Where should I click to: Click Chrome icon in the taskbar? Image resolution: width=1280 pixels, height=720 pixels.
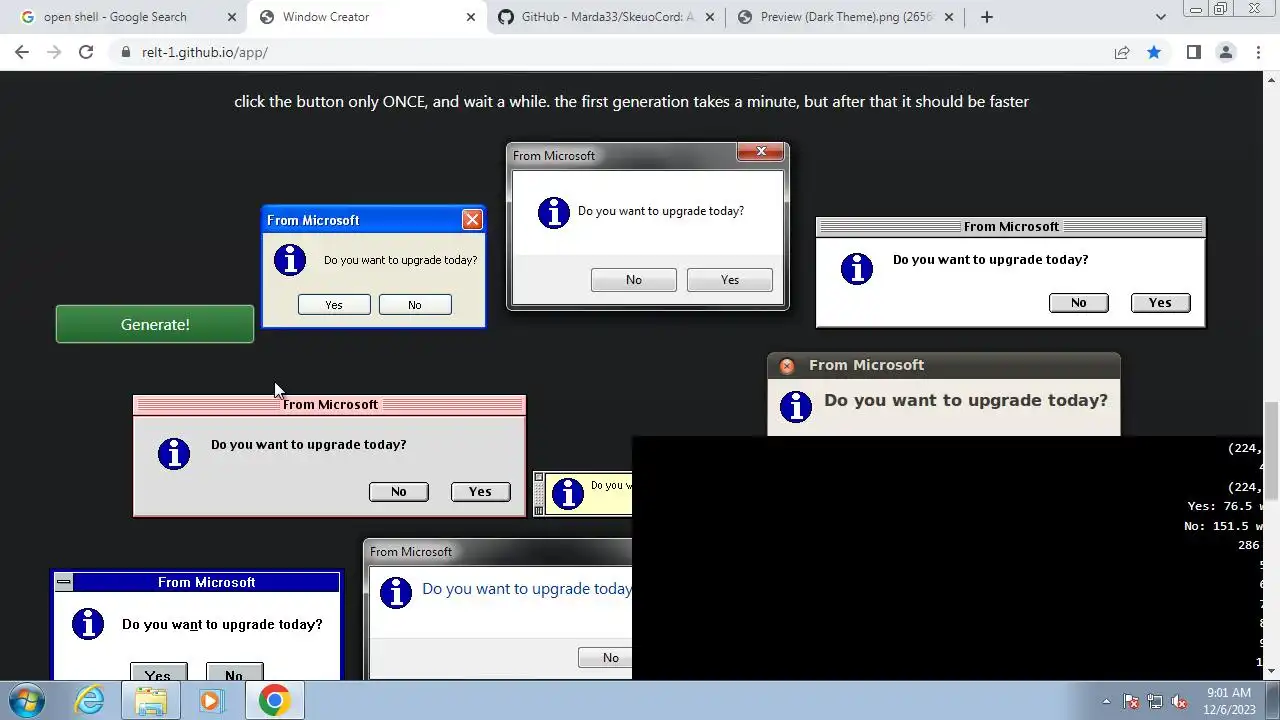coord(275,700)
